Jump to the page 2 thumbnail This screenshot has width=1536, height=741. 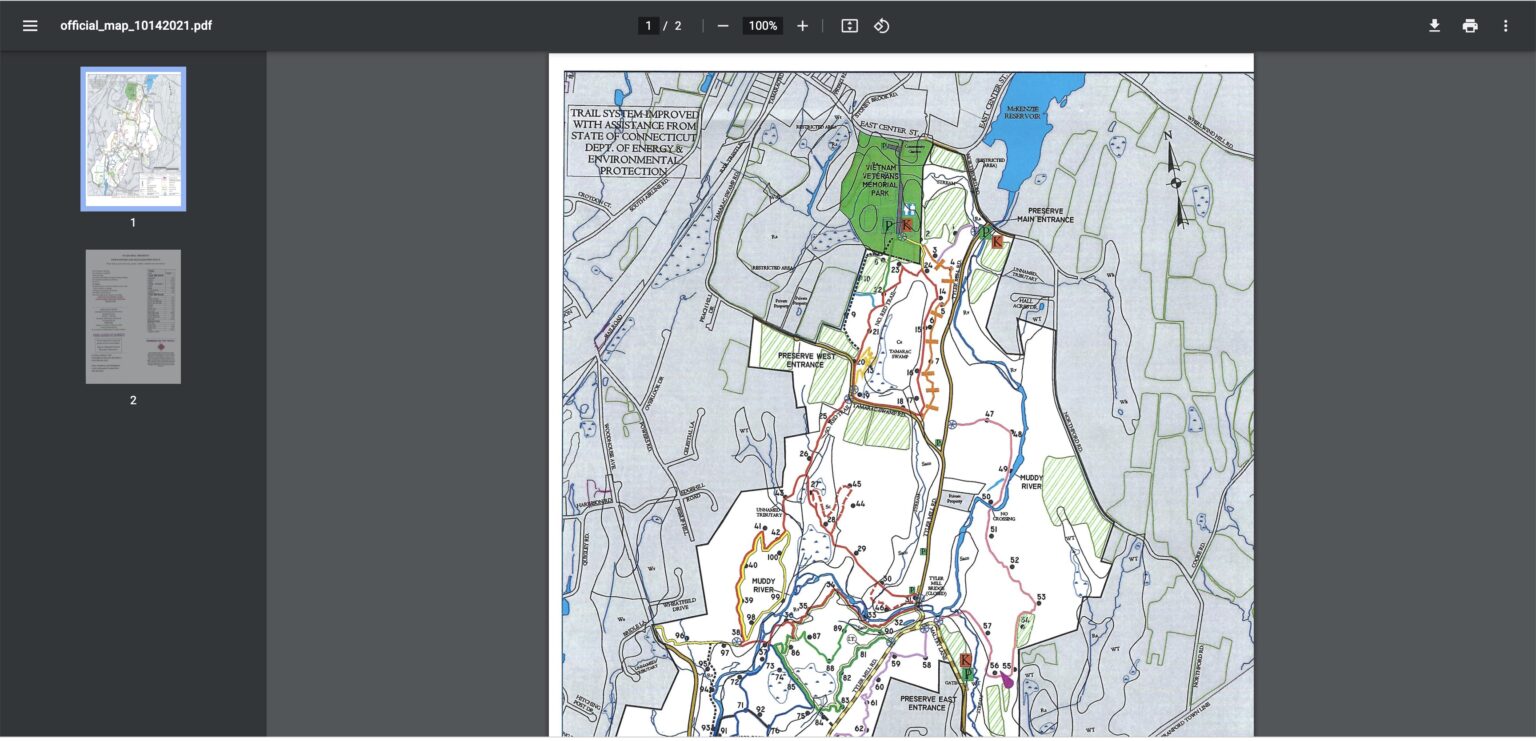click(133, 317)
